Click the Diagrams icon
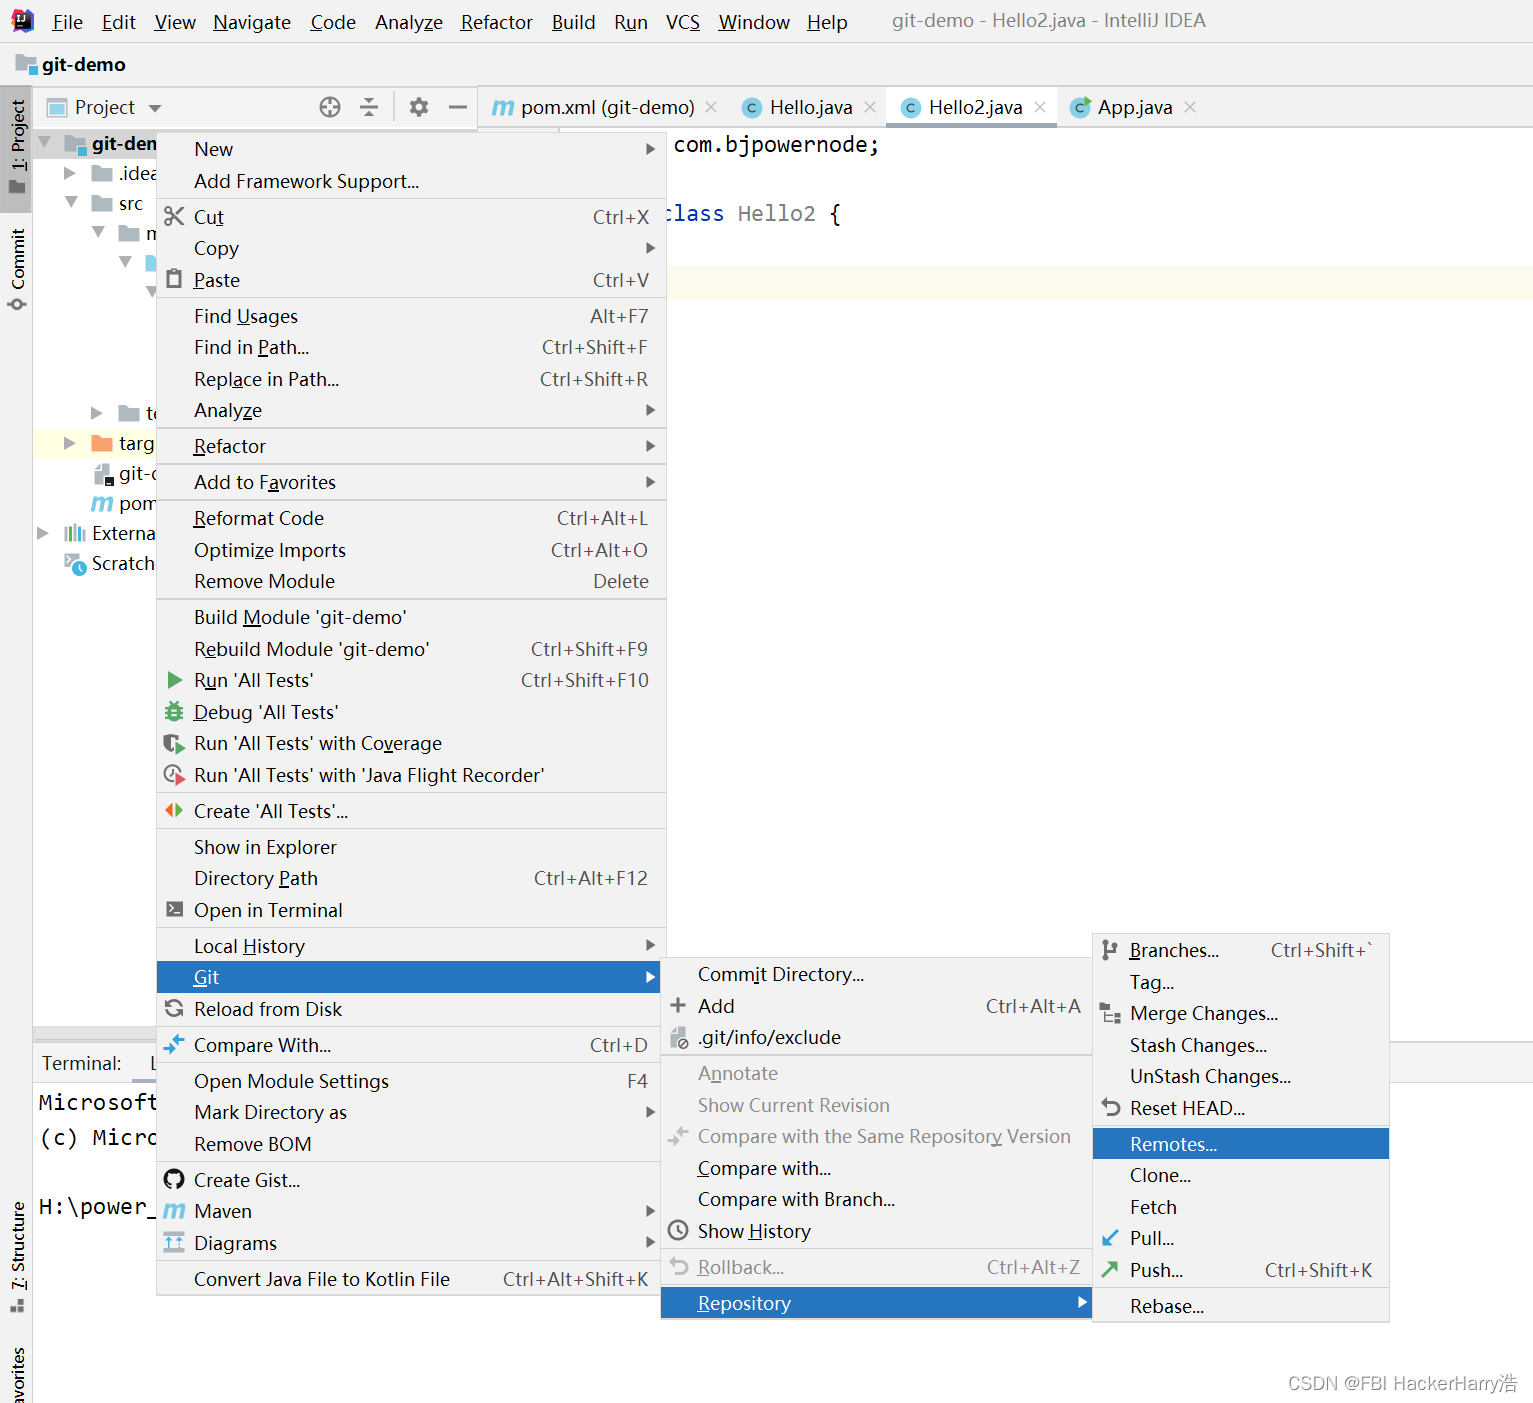1533x1403 pixels. [x=174, y=1243]
